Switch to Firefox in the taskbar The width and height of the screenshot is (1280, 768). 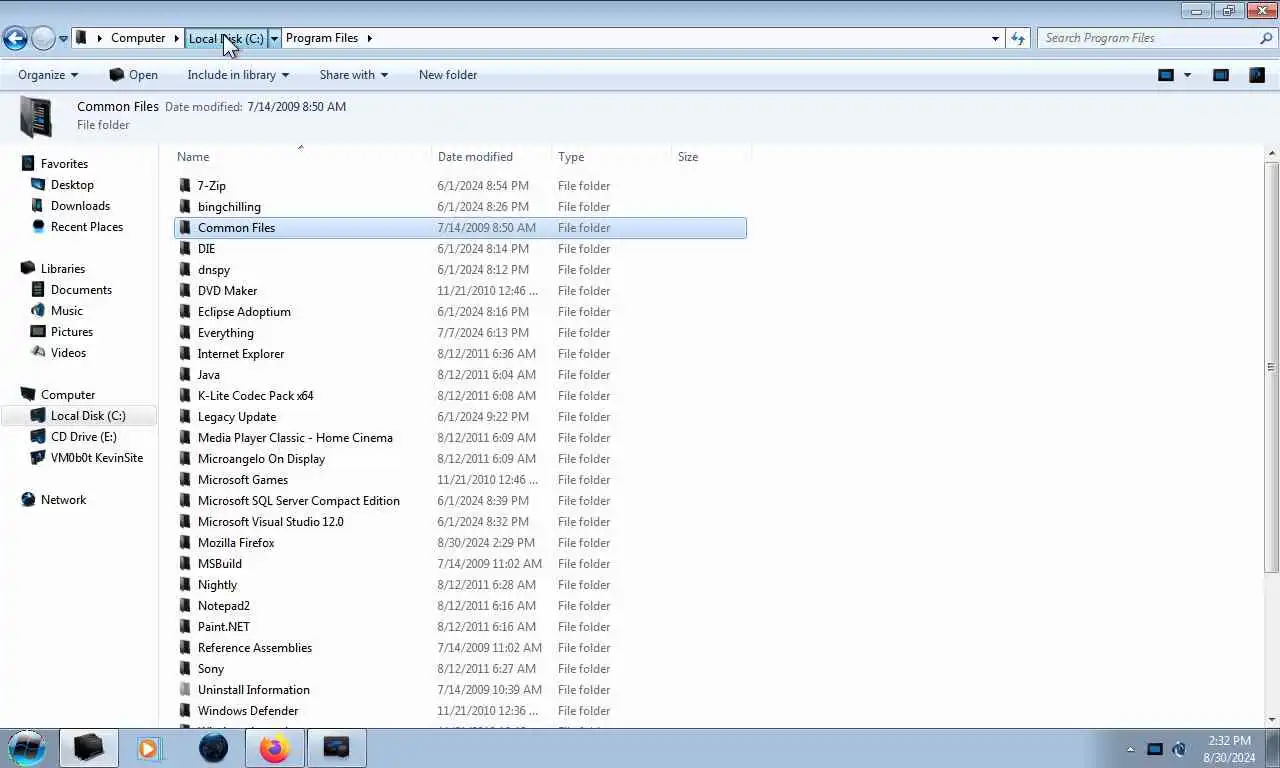pos(274,748)
